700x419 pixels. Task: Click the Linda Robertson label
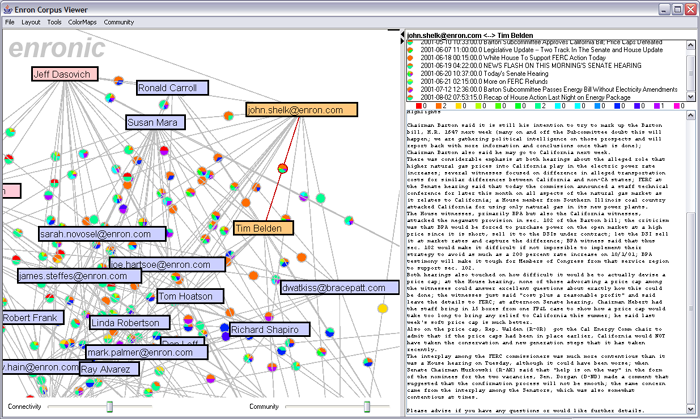coord(129,323)
